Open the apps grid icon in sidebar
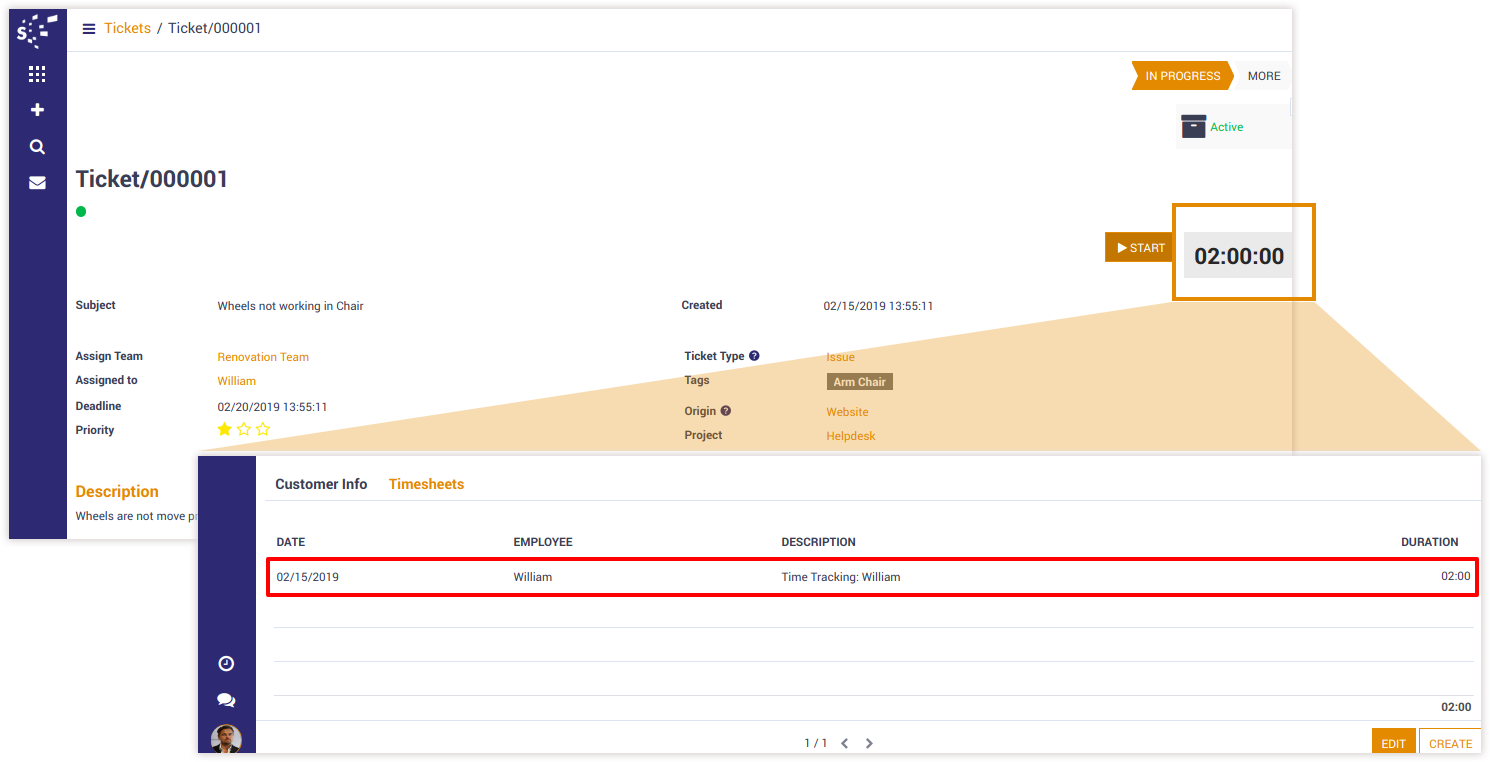The image size is (1490, 762). tap(37, 74)
